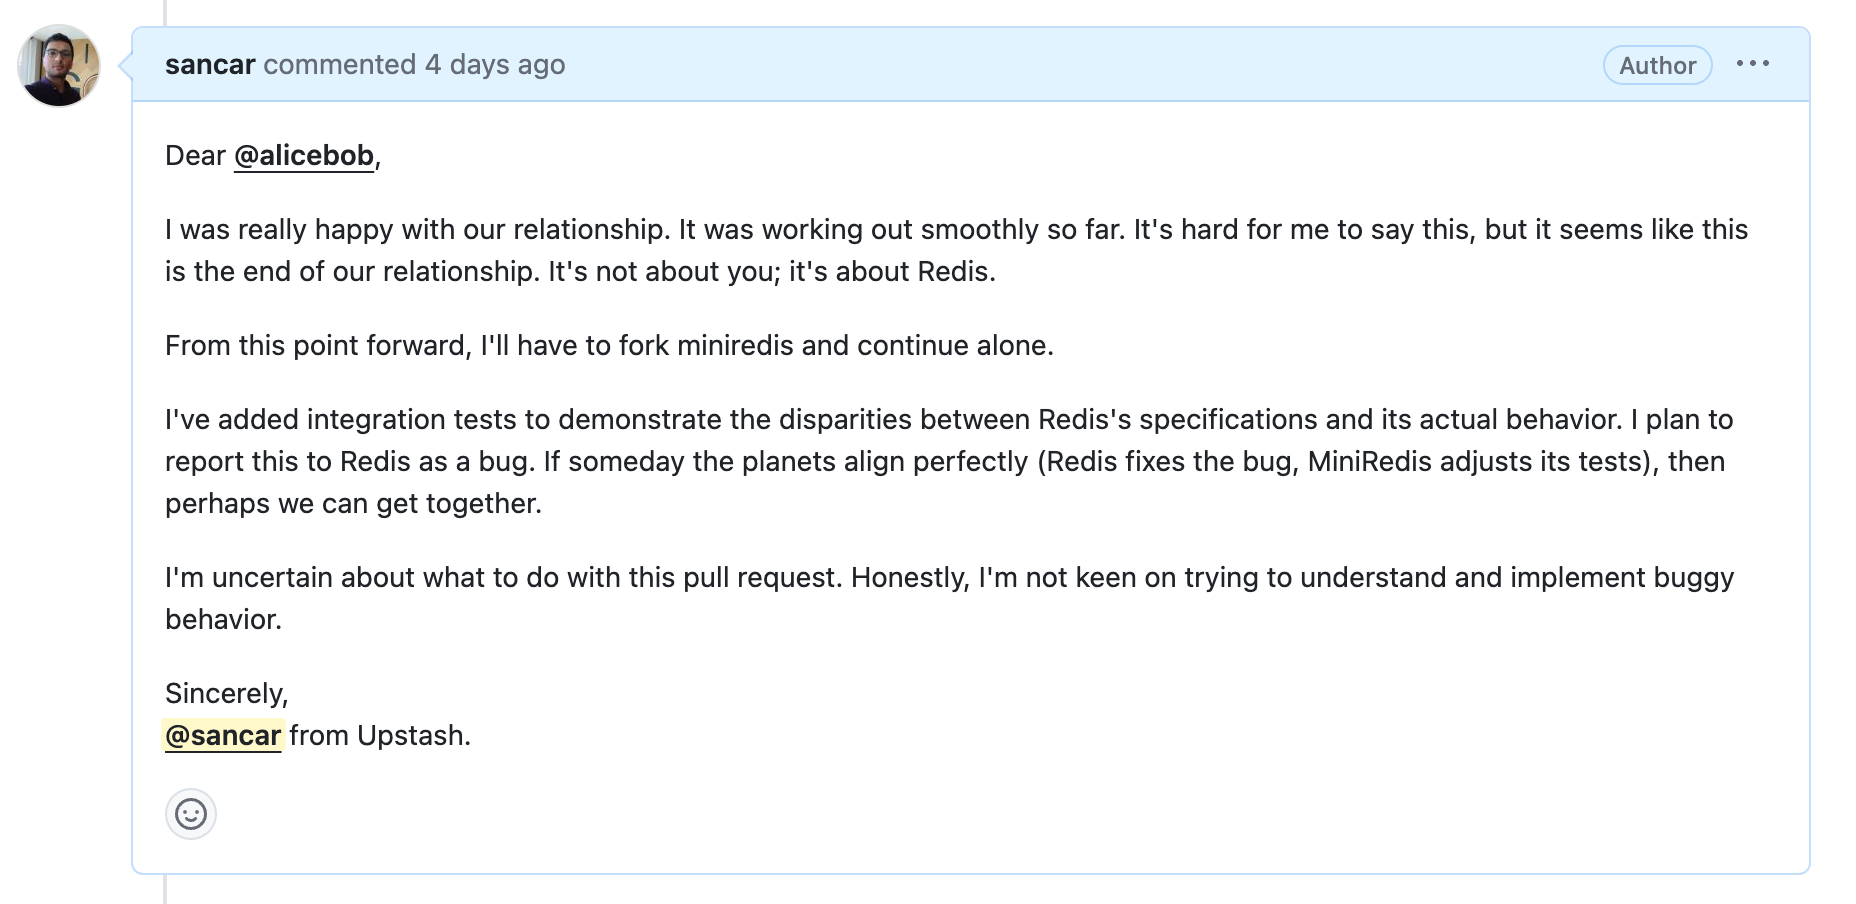The height and width of the screenshot is (904, 1856).
Task: Click the sancar username in comment header
Action: pyautogui.click(x=210, y=65)
